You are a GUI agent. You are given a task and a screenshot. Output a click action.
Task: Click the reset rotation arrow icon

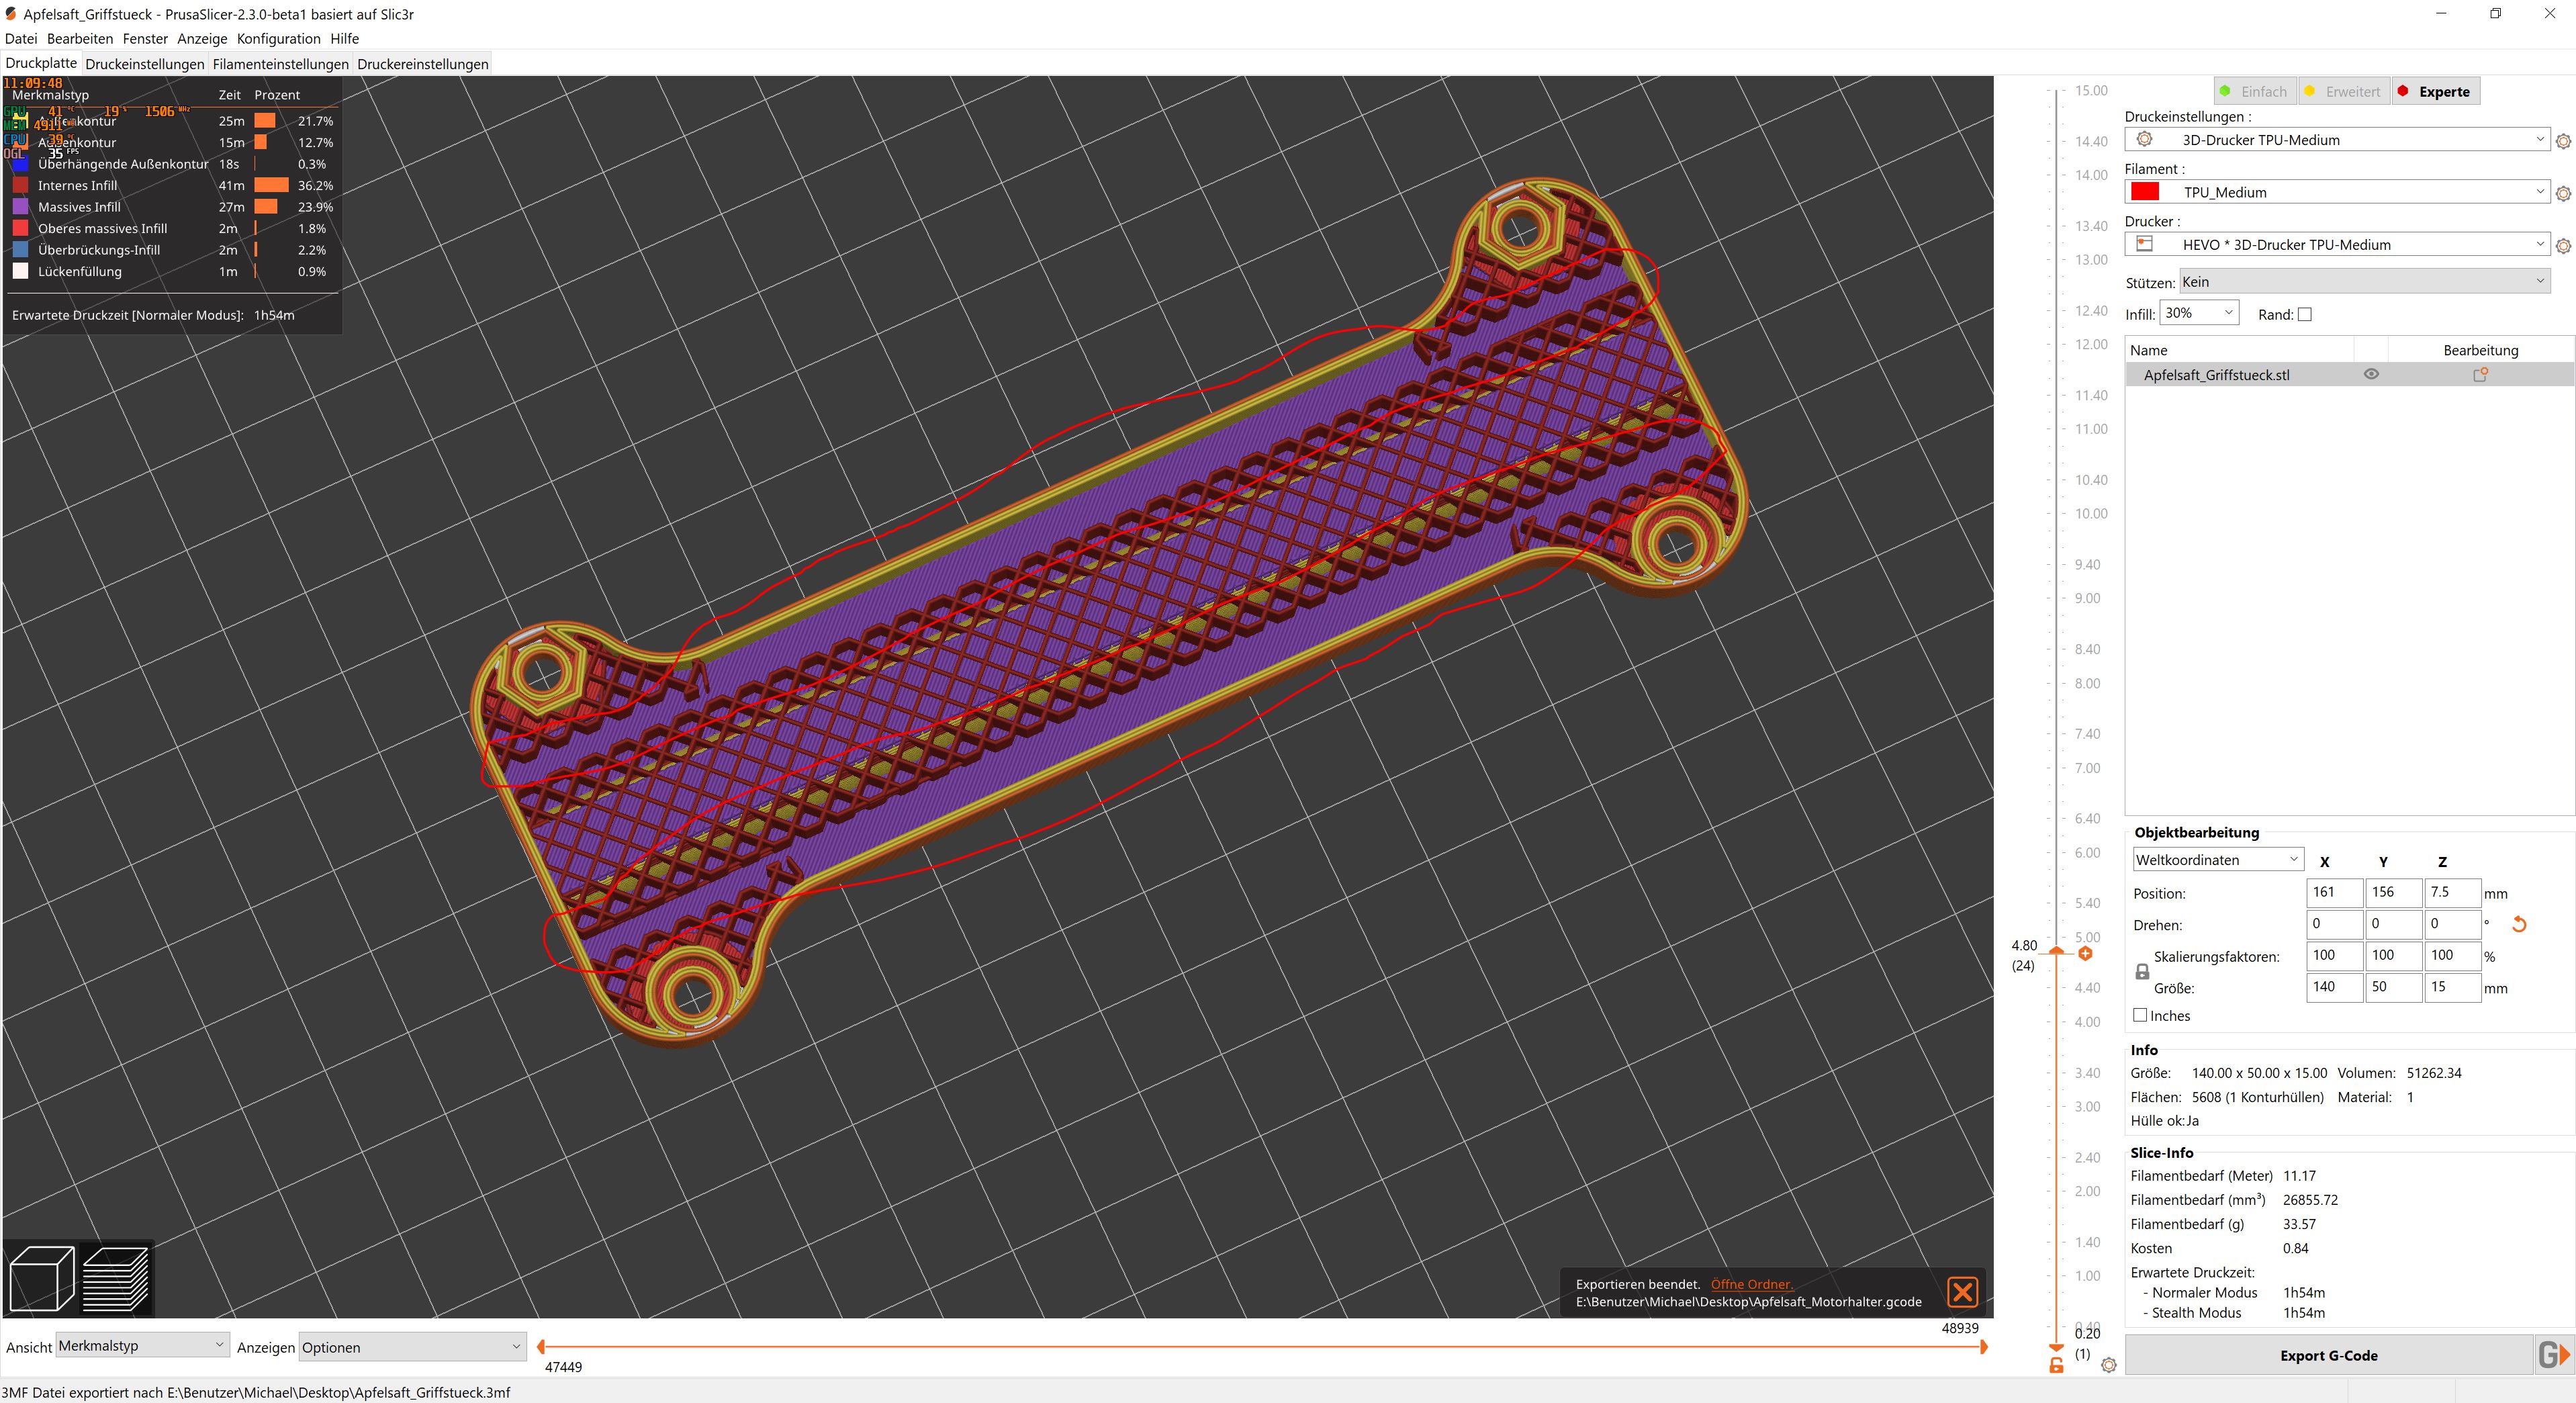[2519, 924]
